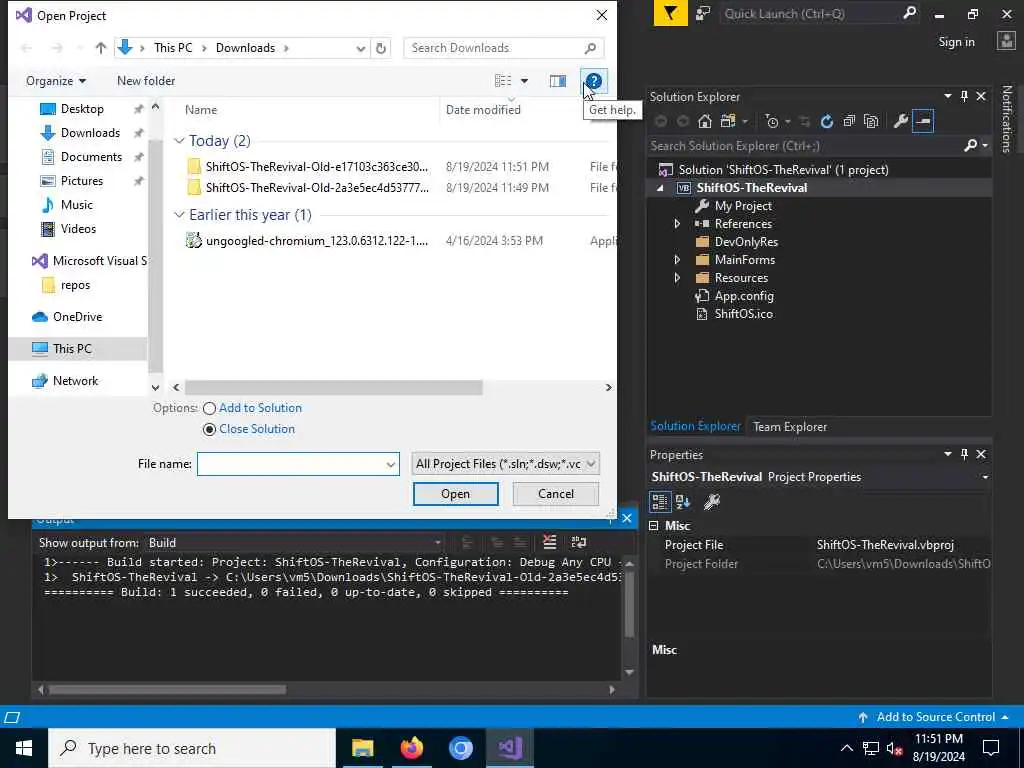Select the Add to Solution radio option
The image size is (1024, 768).
point(209,408)
